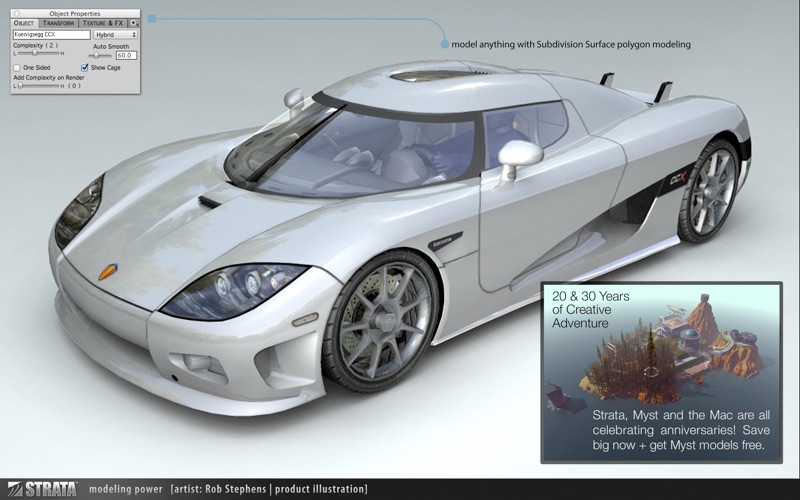Click the Koenigsegg shield emblem on the hood
Screen dimensions: 800x500
click(x=107, y=271)
